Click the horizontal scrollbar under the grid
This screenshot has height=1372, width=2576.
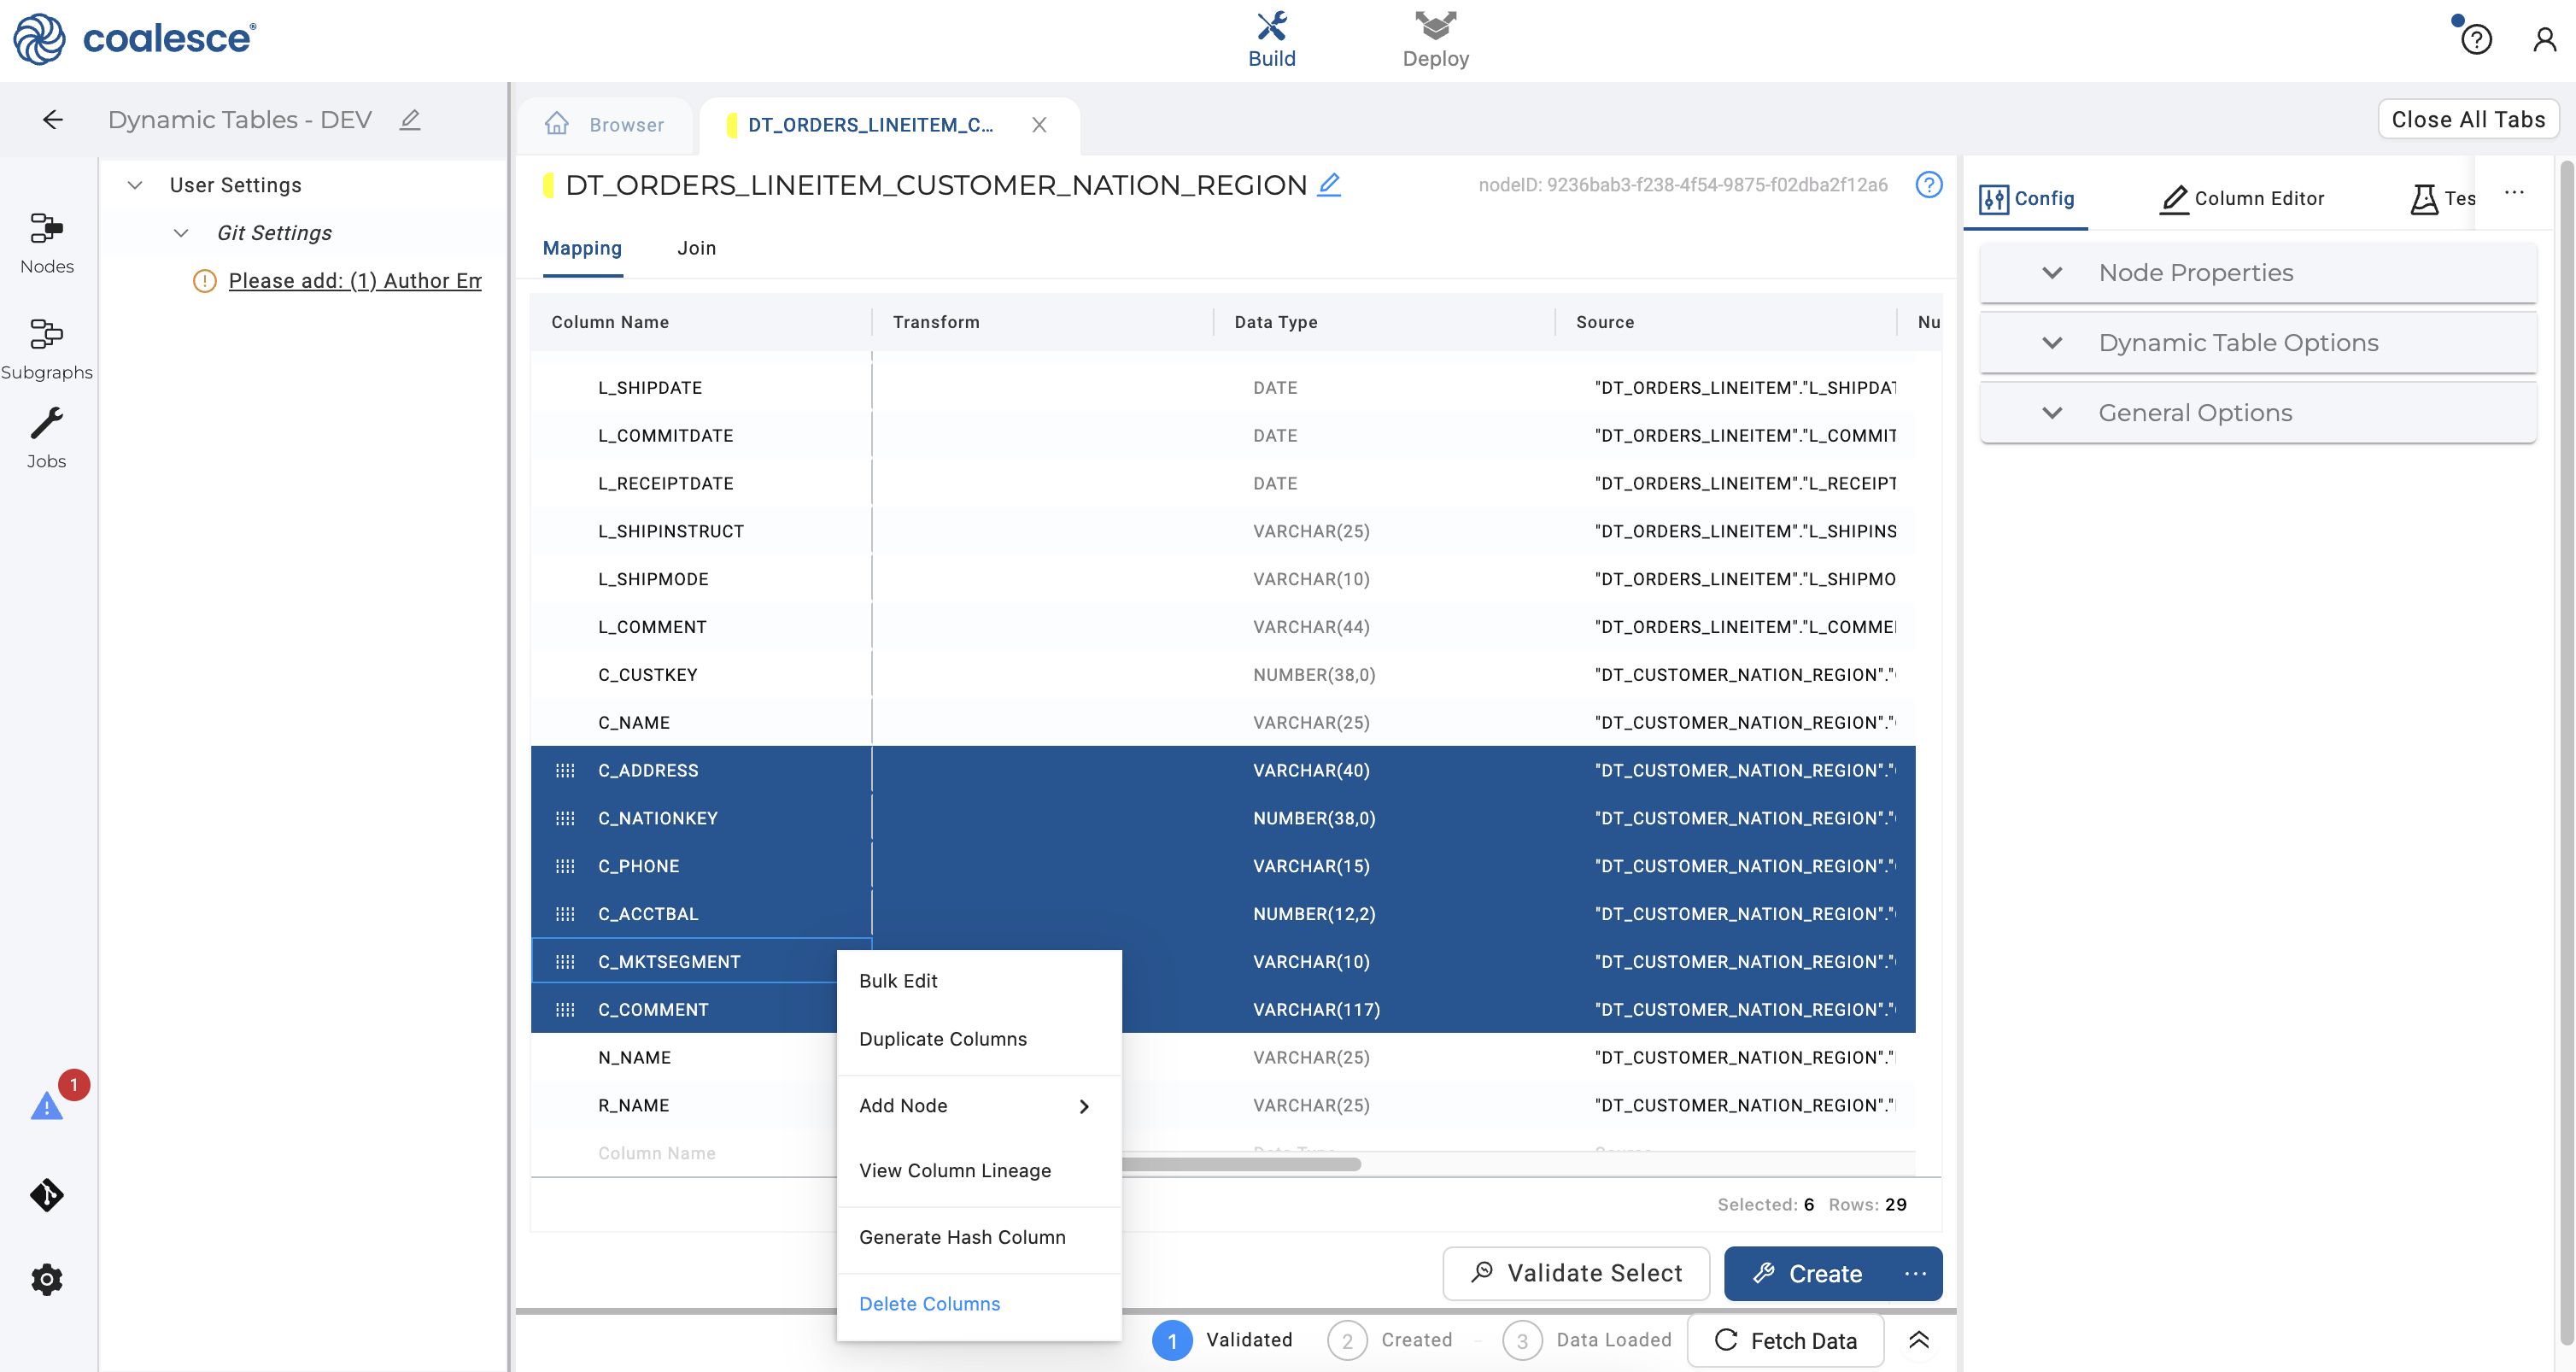[x=1240, y=1164]
